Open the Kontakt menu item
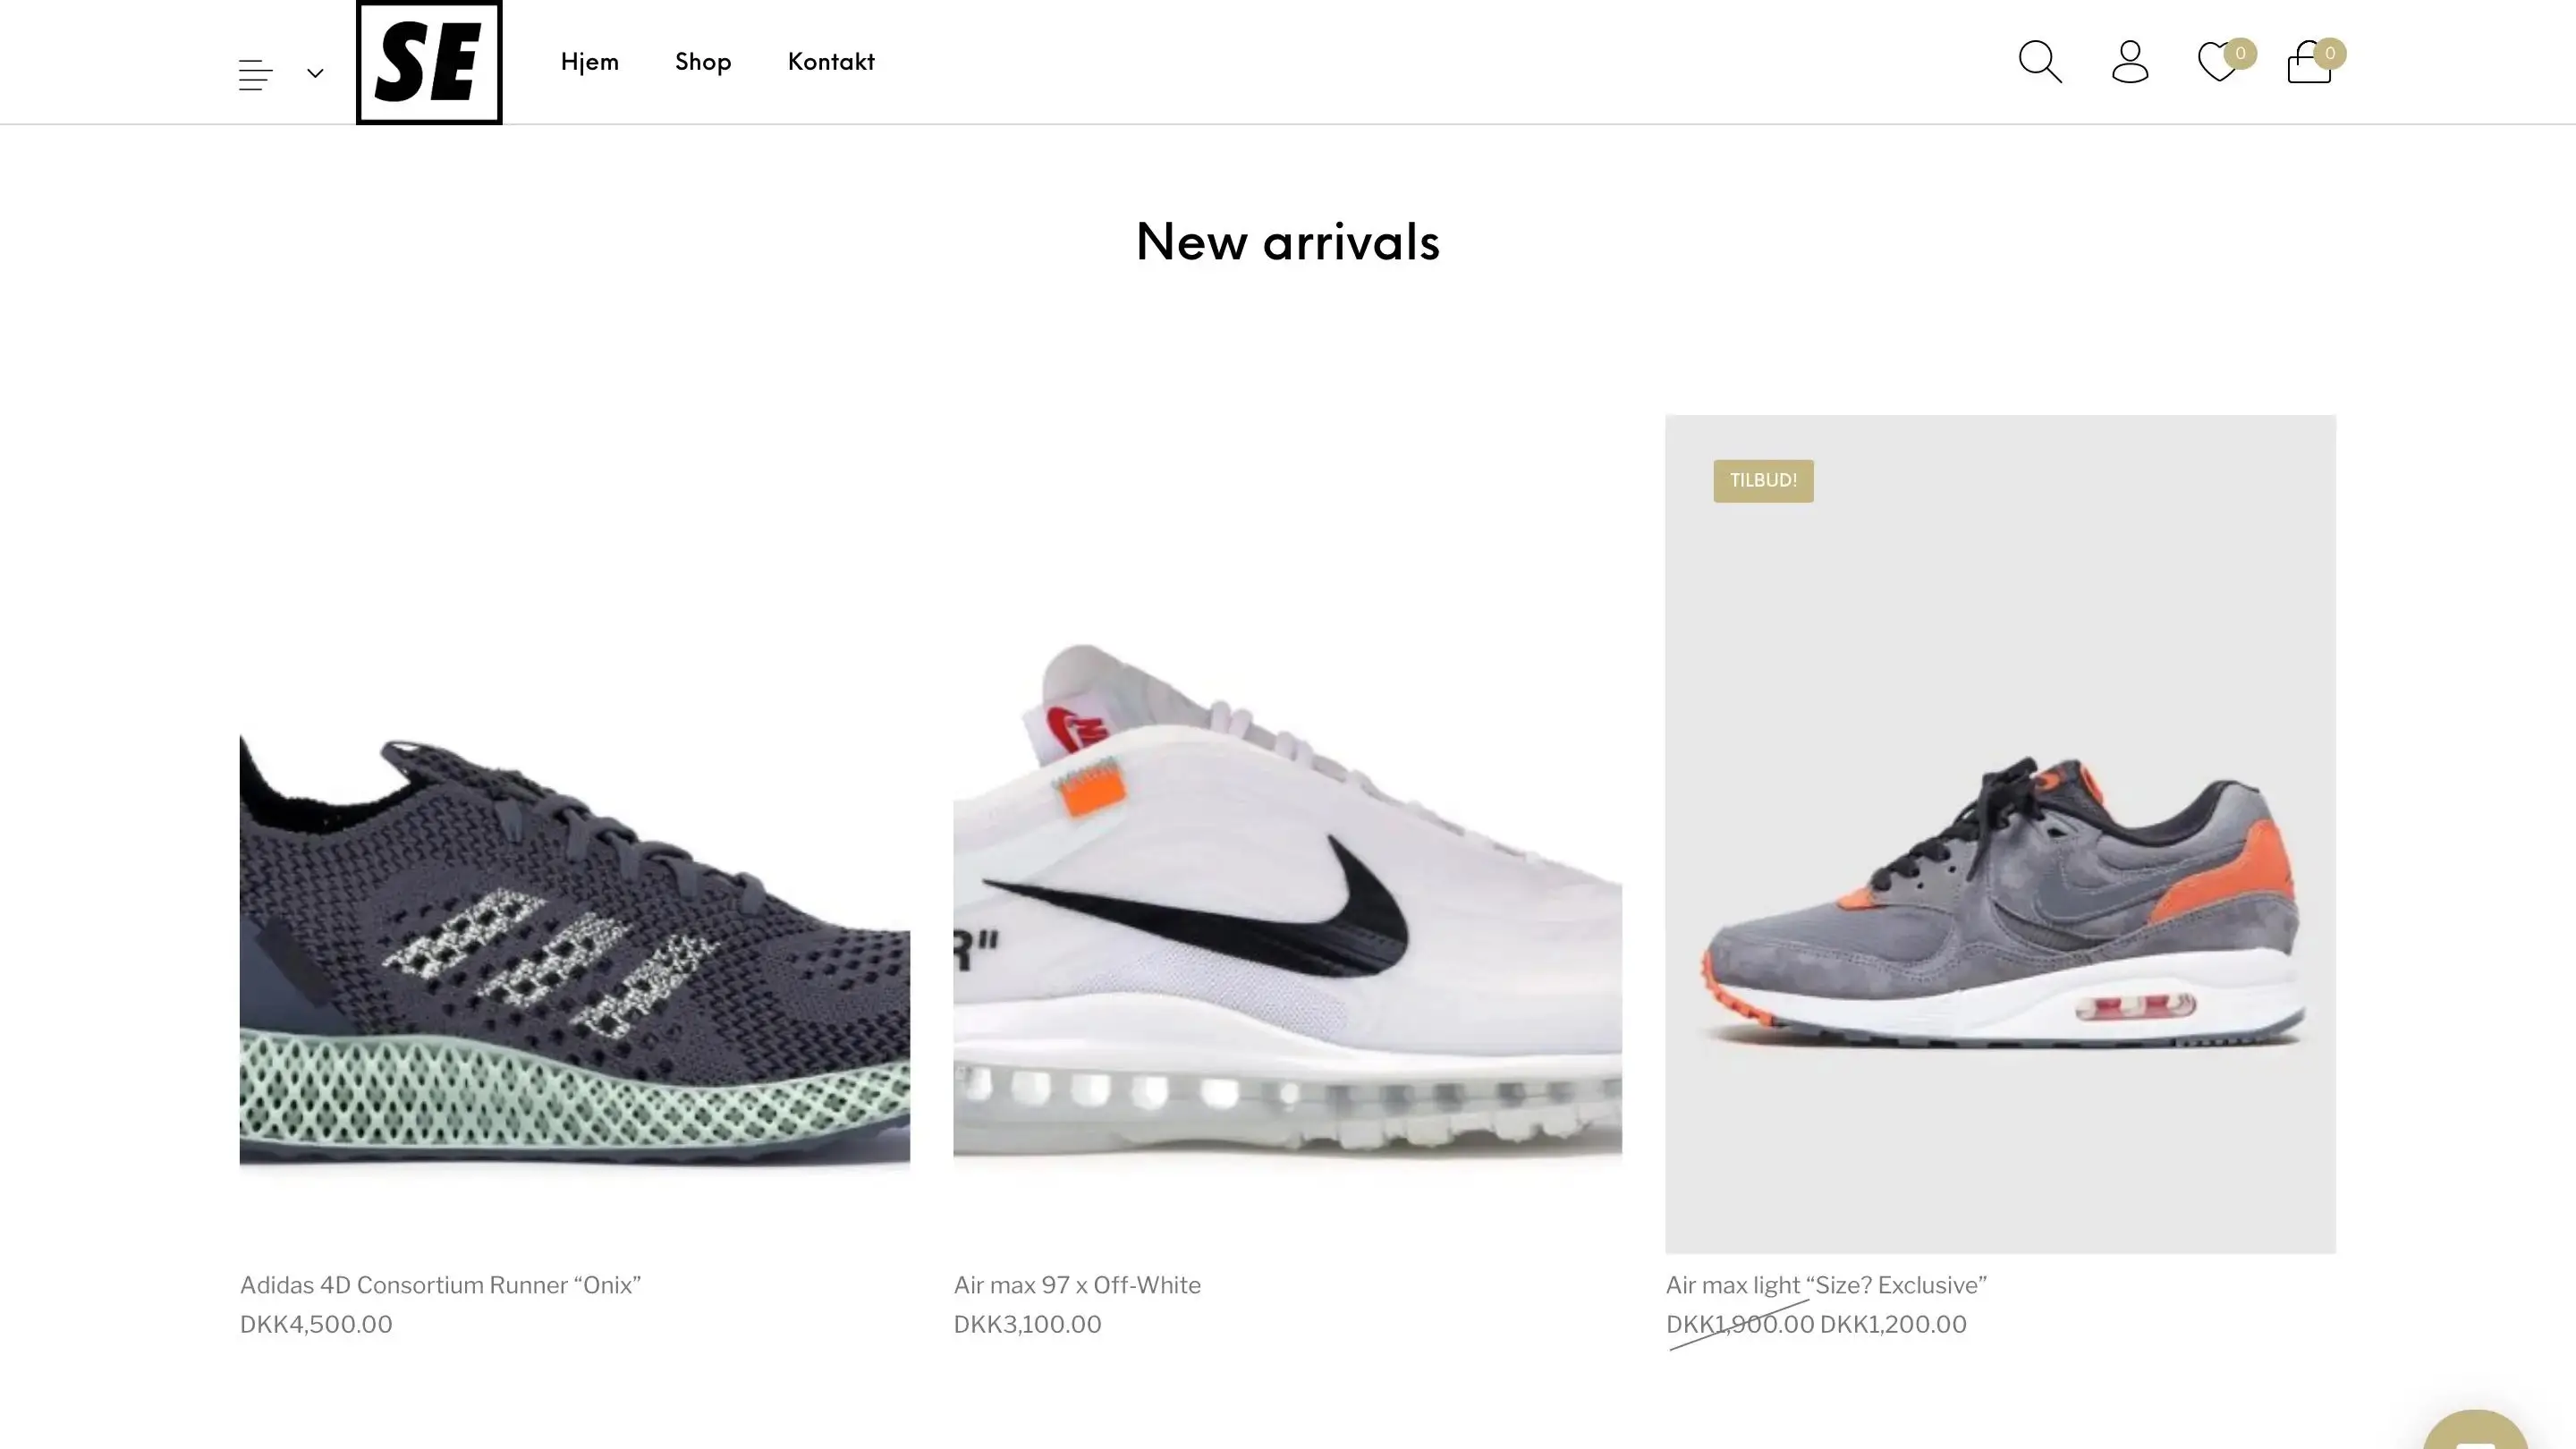Viewport: 2576px width, 1449px height. point(831,63)
